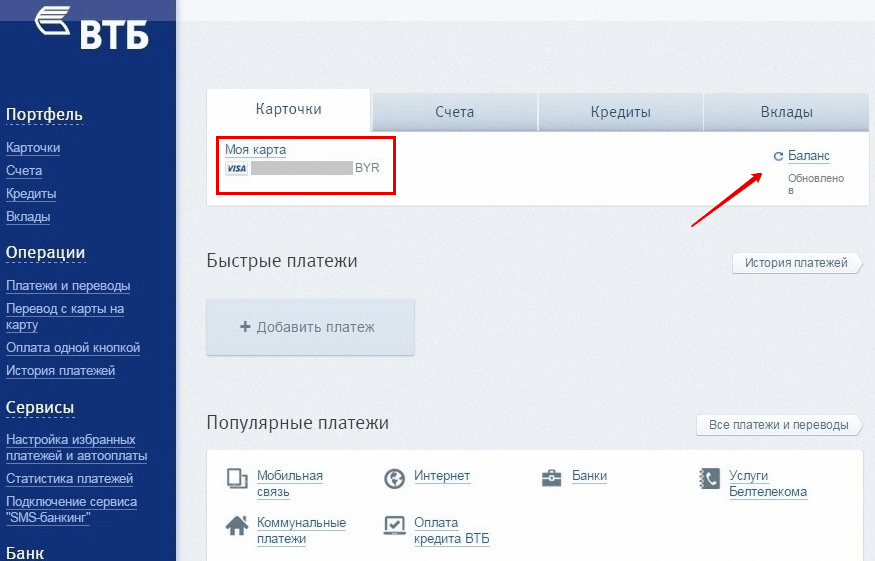The height and width of the screenshot is (561, 875).
Task: Open История платежей button on right
Action: pos(796,263)
